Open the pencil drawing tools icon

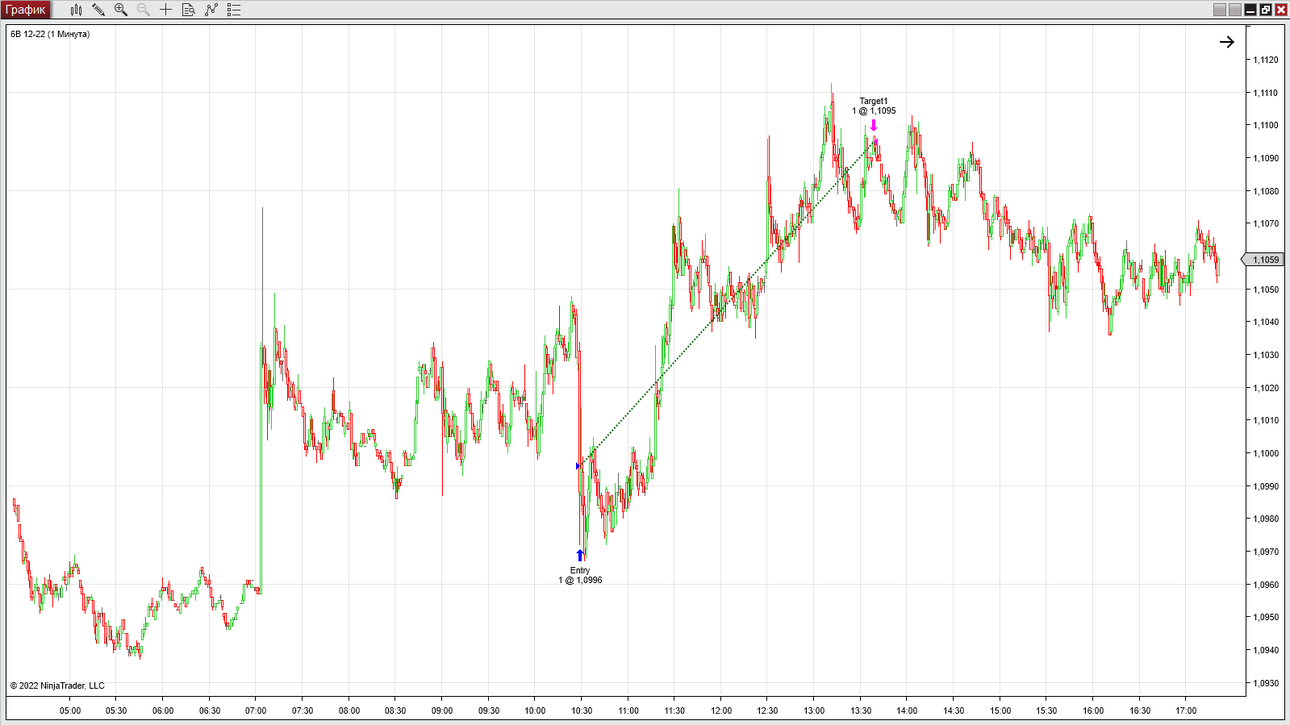98,10
